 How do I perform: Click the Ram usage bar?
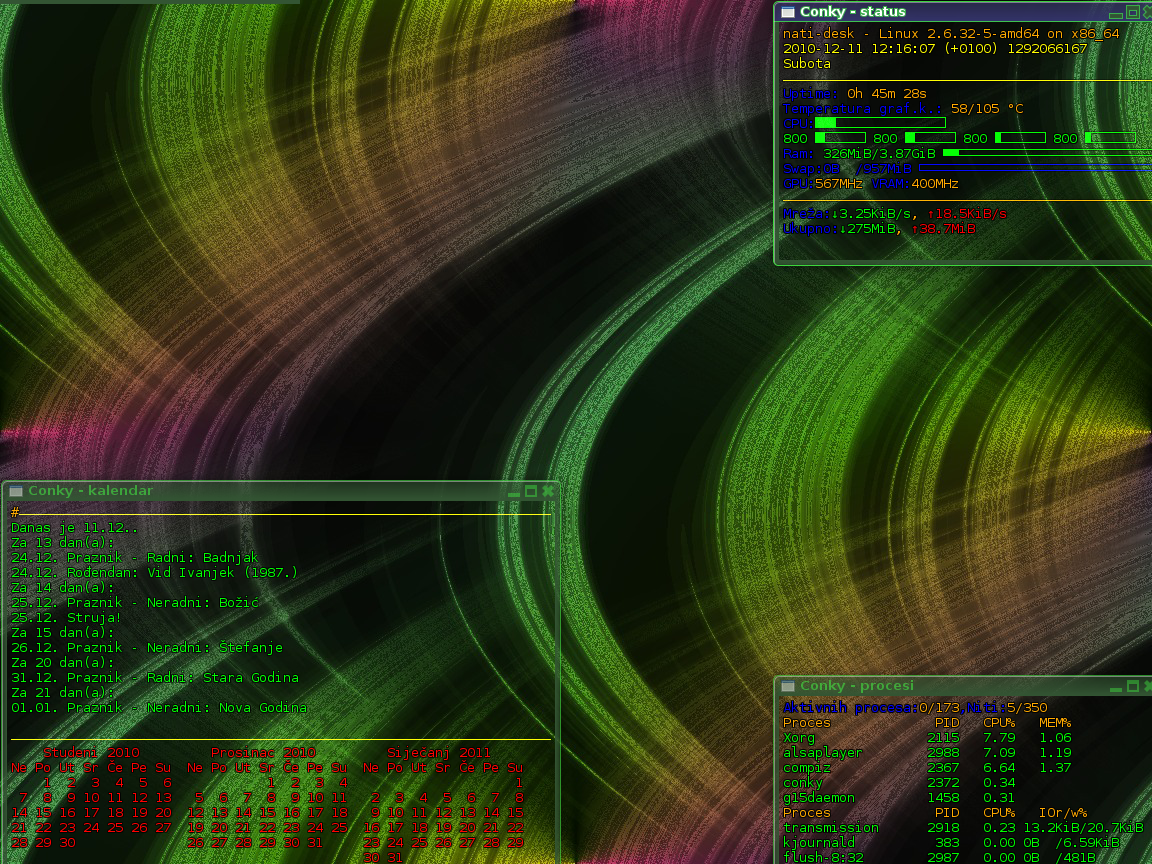pyautogui.click(x=1046, y=153)
